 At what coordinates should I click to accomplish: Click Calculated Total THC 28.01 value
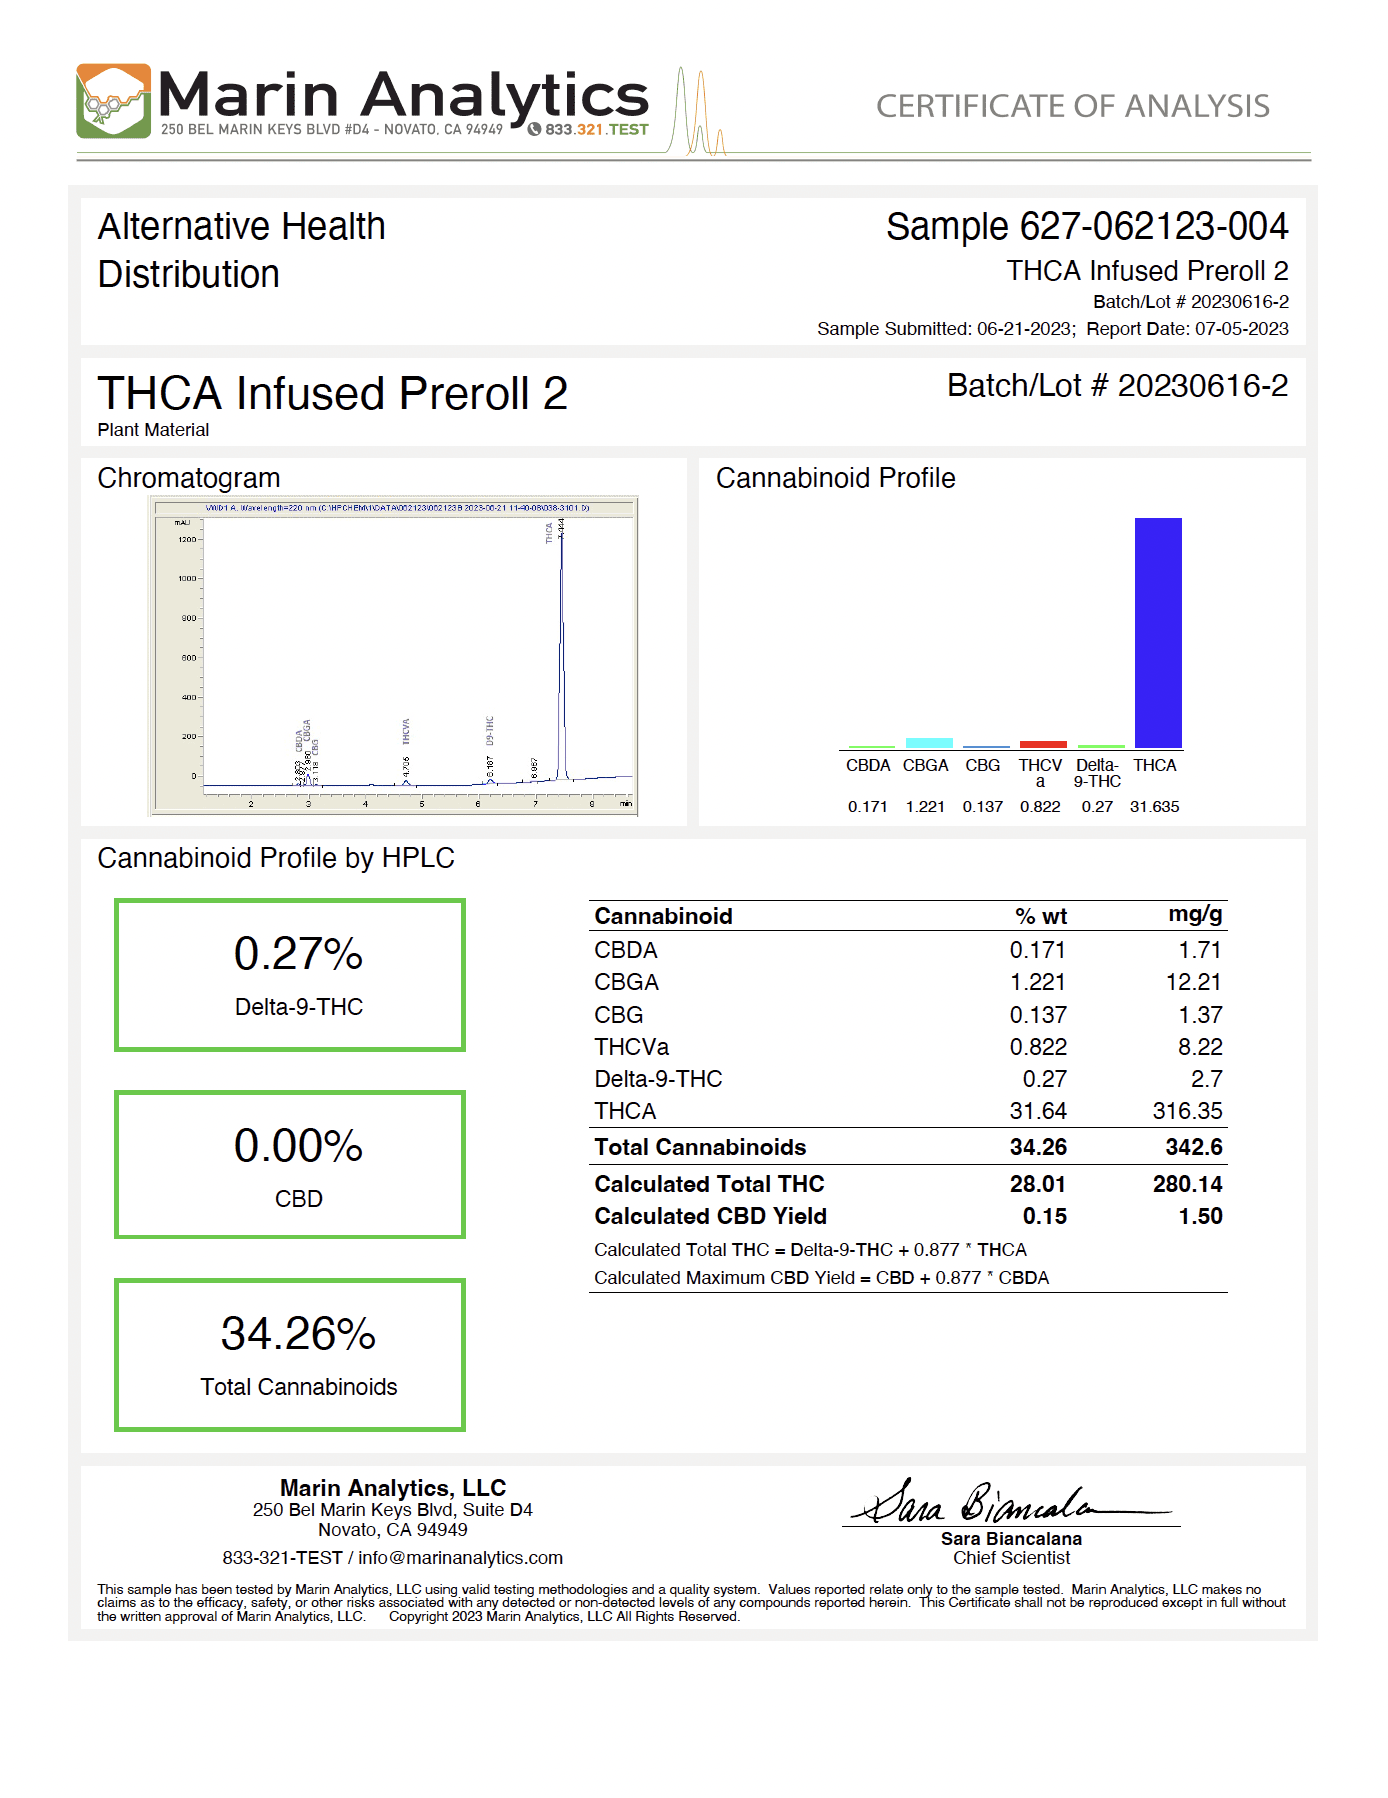tap(1038, 1184)
